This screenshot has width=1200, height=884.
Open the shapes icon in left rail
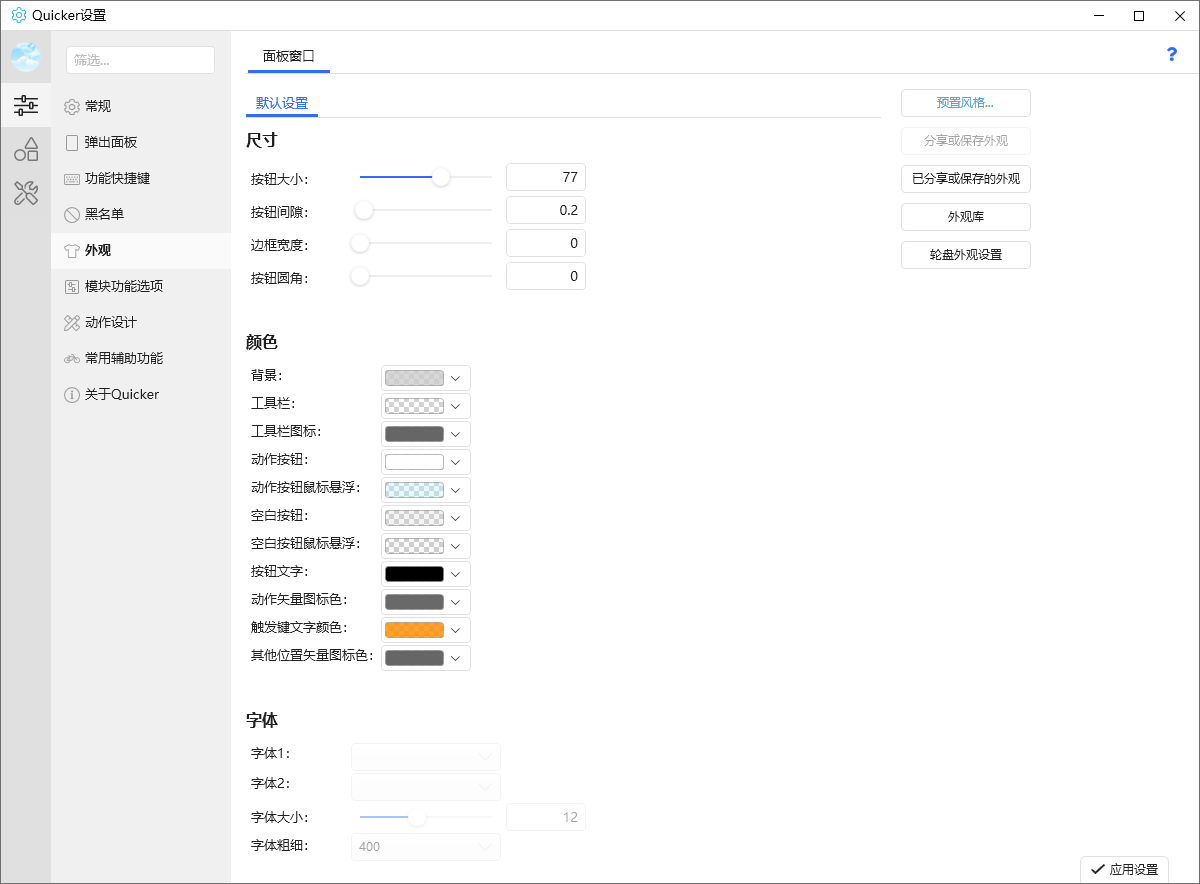pos(26,149)
